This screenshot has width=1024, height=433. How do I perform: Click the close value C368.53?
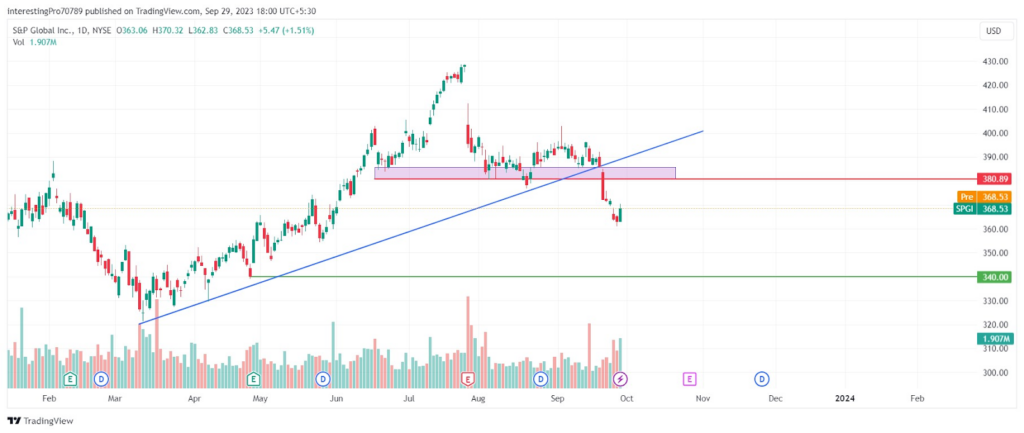pos(240,31)
